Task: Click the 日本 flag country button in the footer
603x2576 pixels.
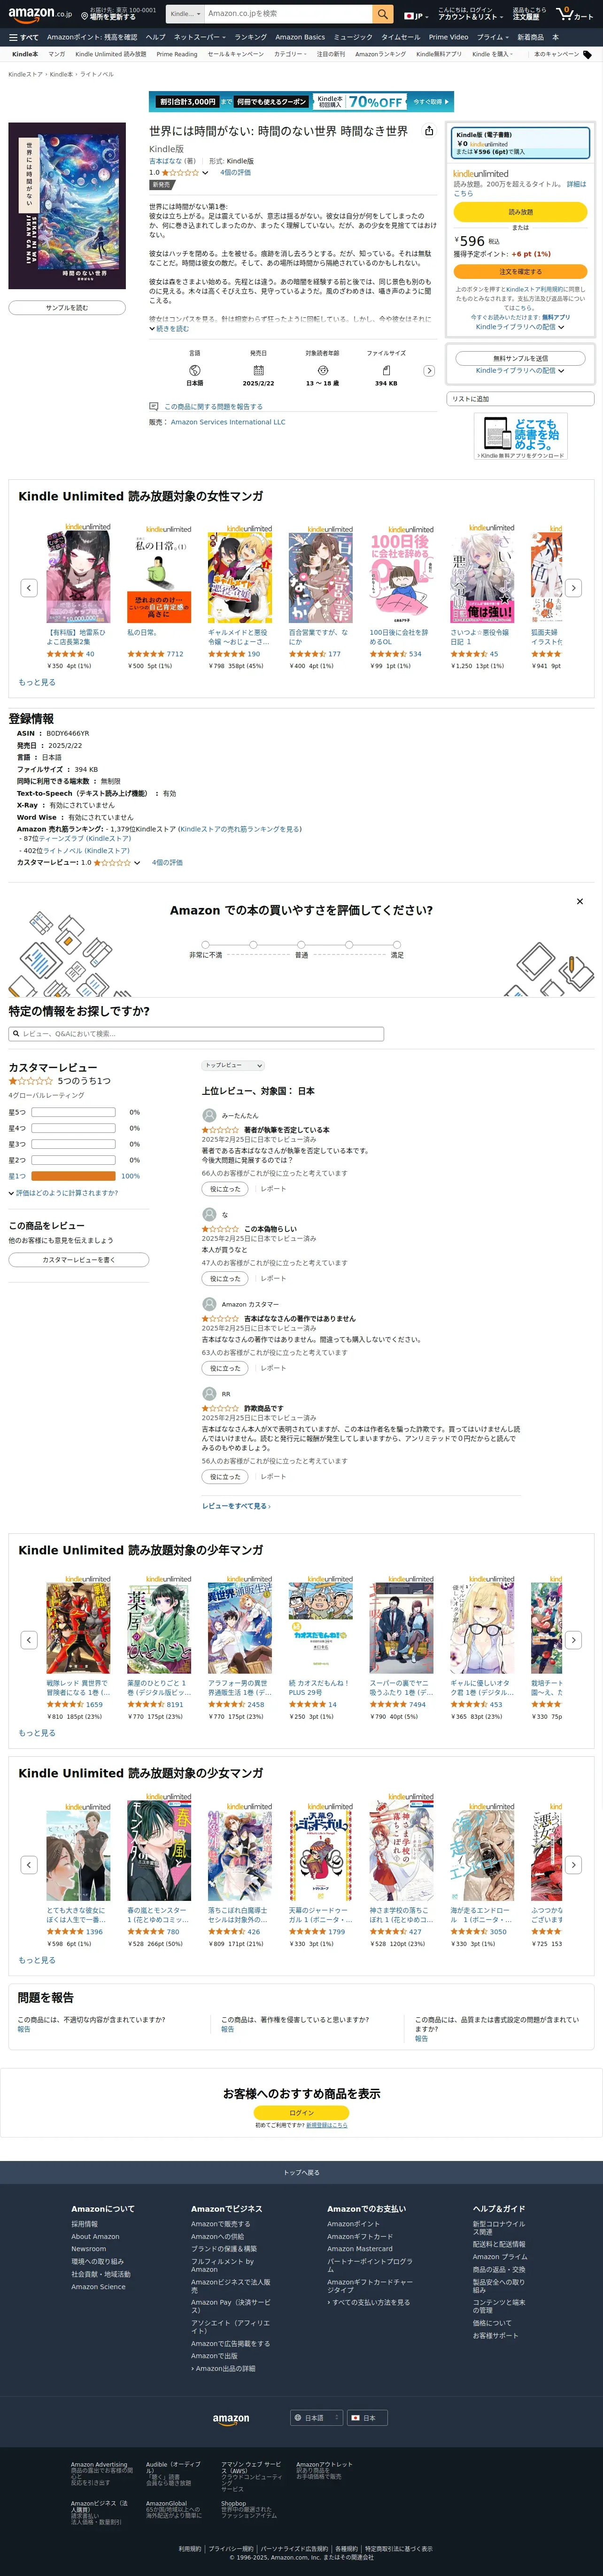Action: (366, 2418)
